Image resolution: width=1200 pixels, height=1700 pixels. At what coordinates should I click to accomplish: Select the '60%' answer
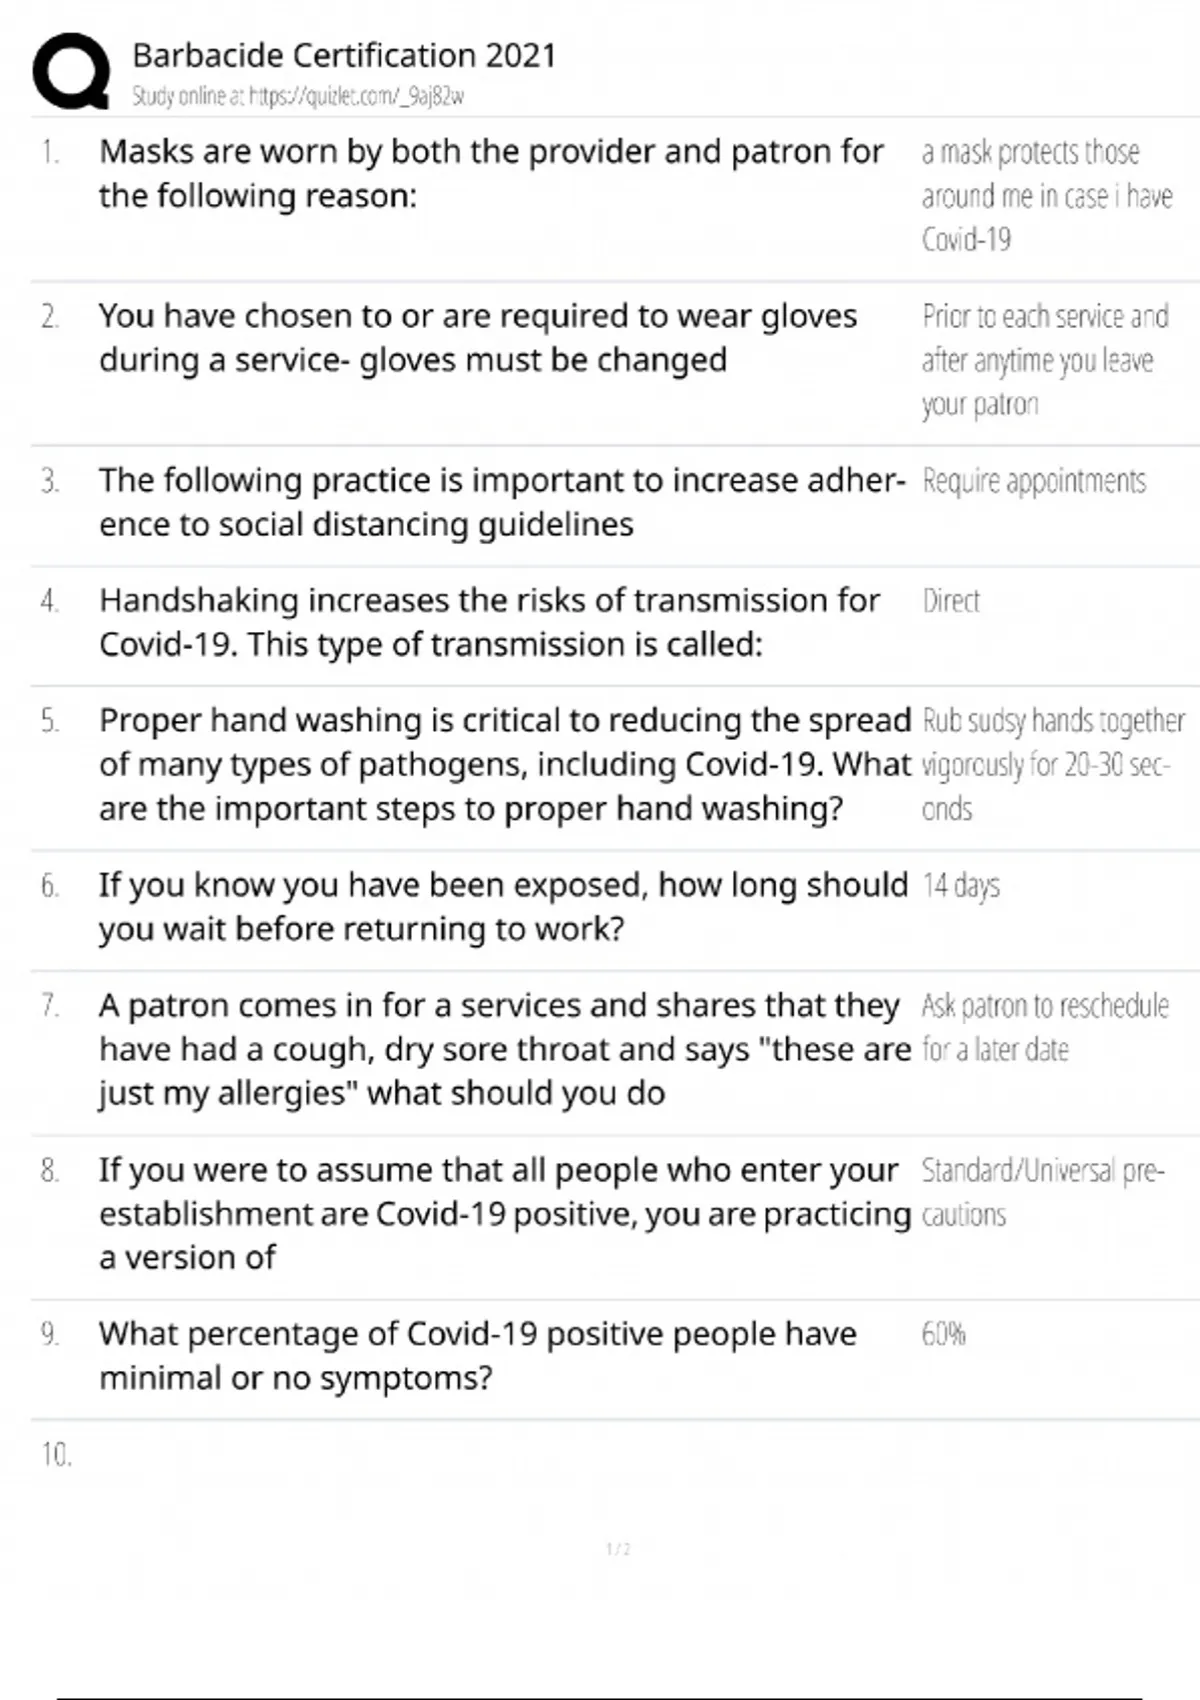(943, 1334)
